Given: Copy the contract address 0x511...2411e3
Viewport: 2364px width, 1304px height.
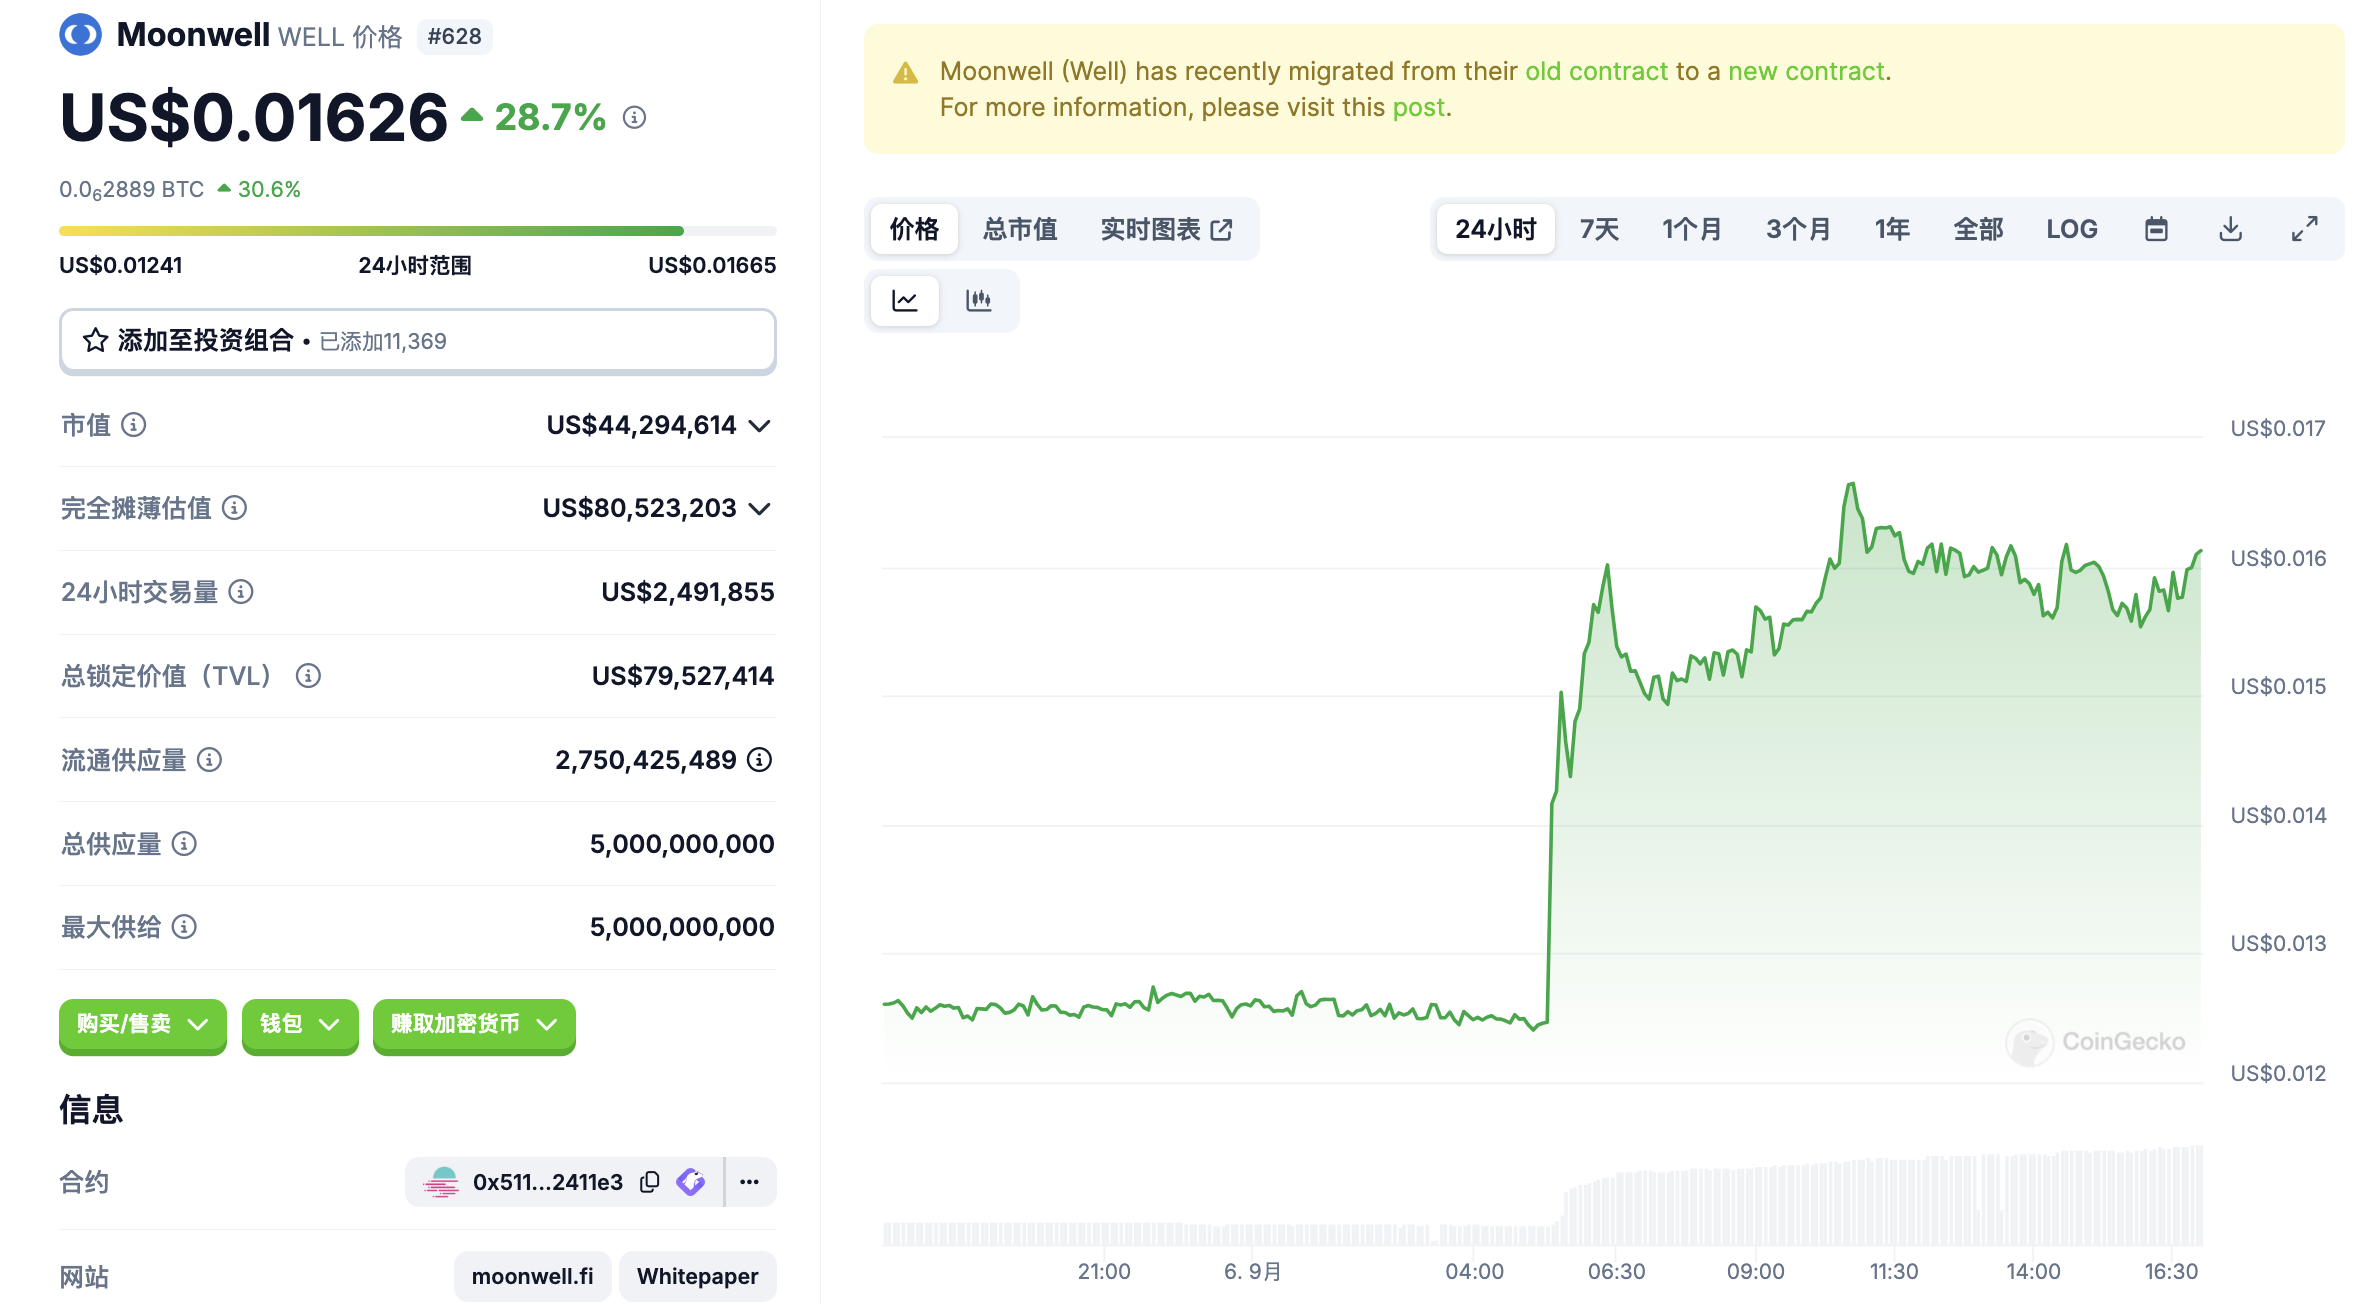Looking at the screenshot, I should click(x=650, y=1182).
